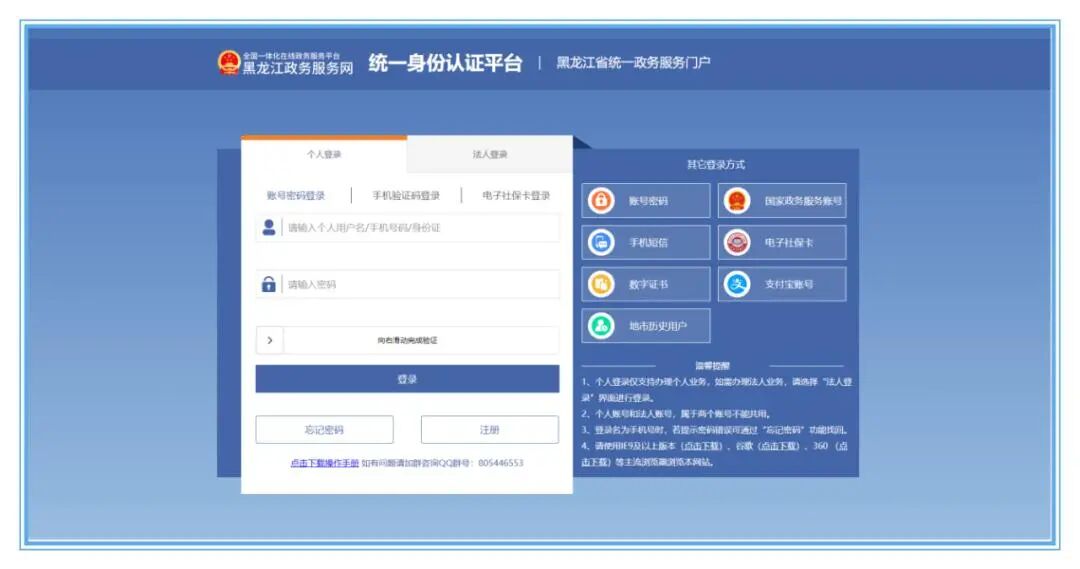Focus the username/phone/ID input field
Screen dimensions: 1080x569
tap(407, 228)
